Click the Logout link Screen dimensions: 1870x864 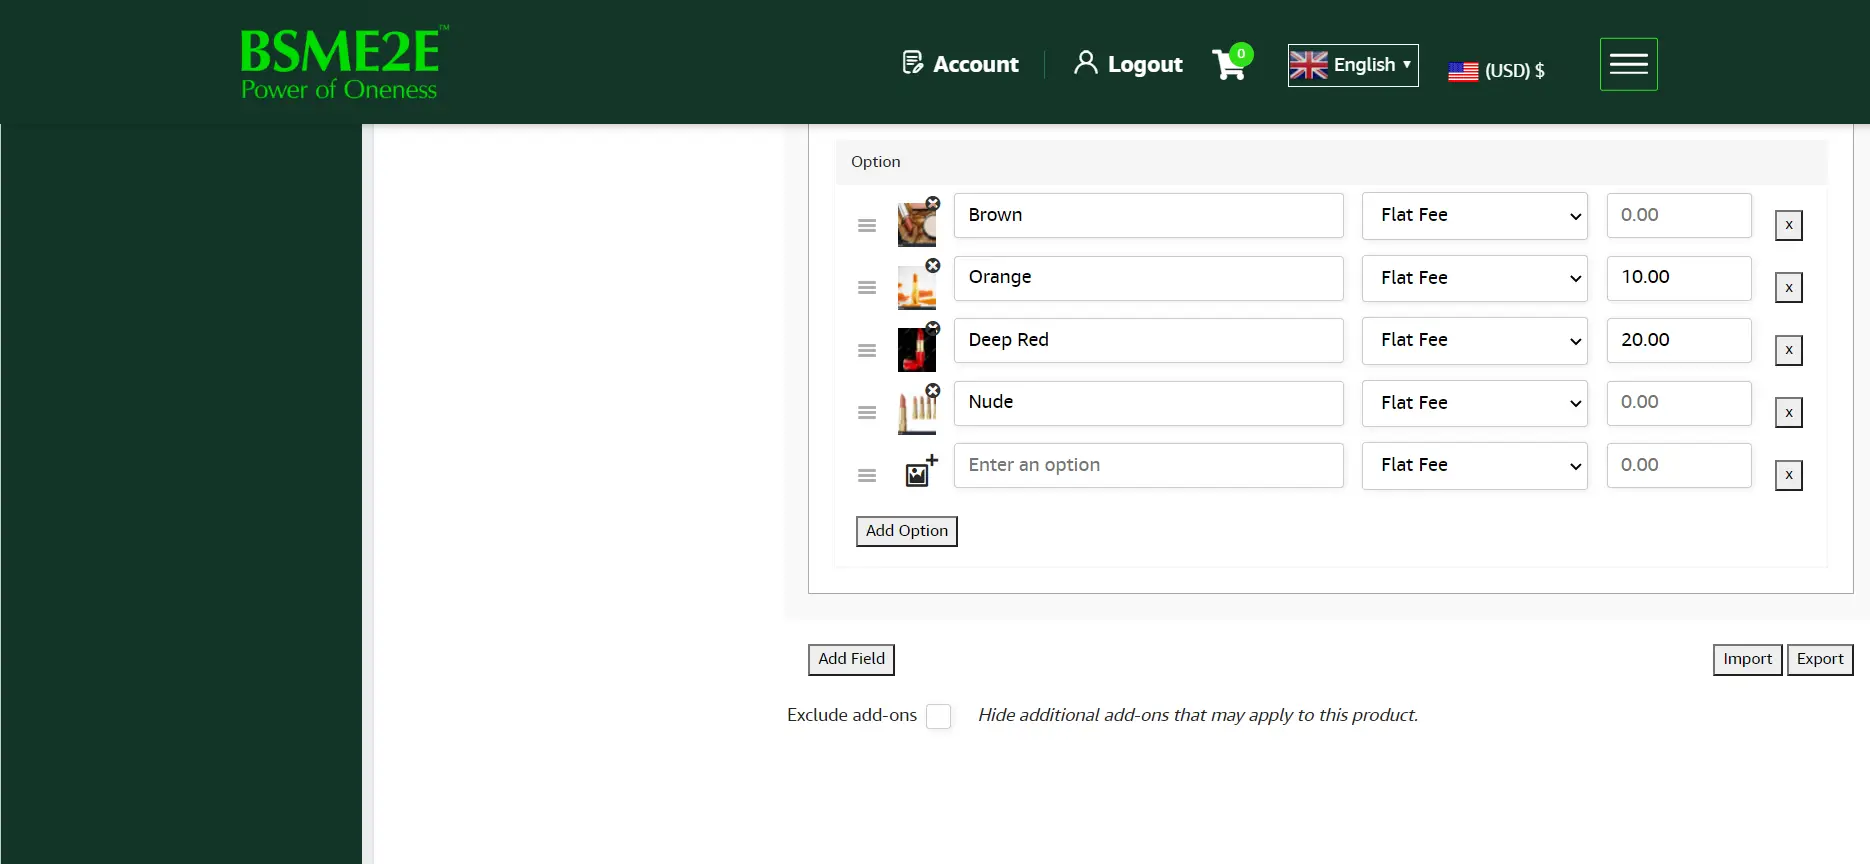point(1128,64)
